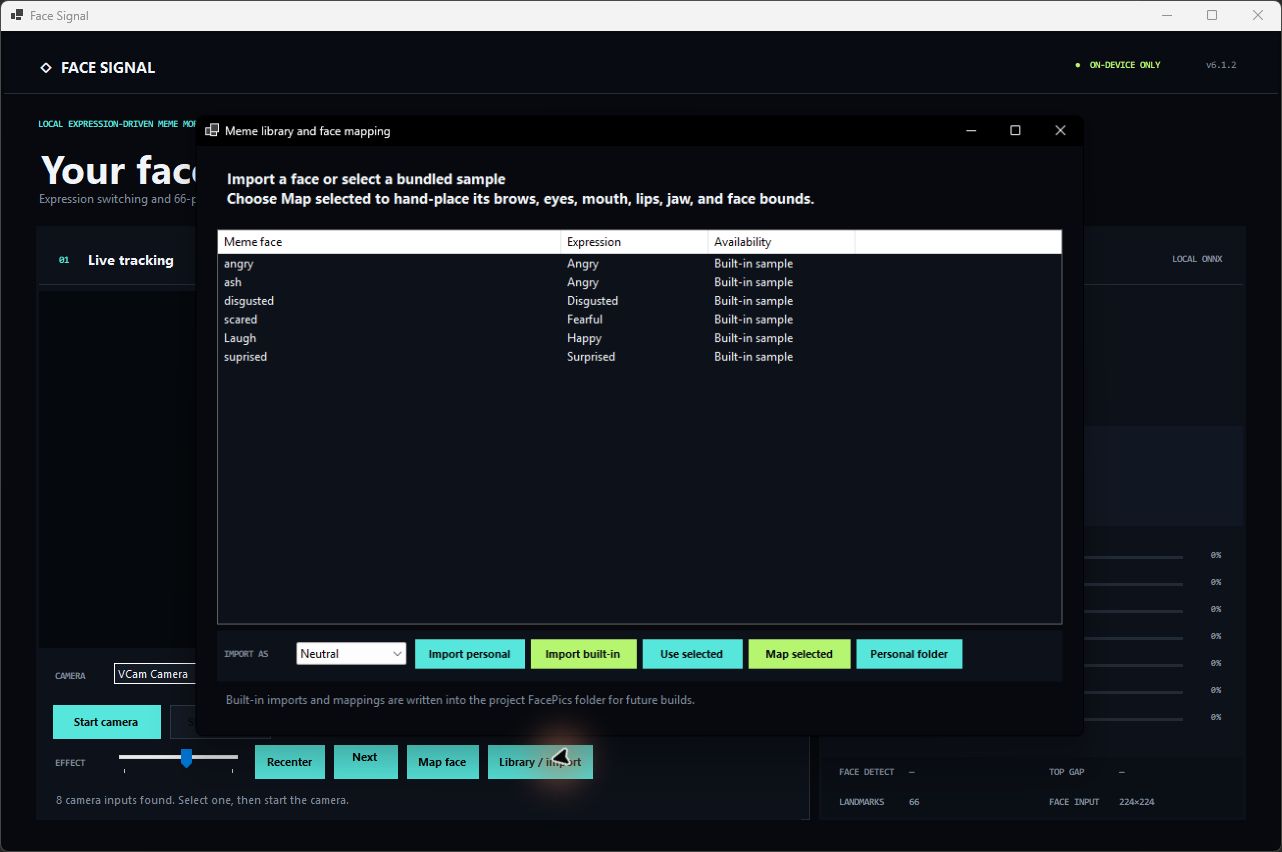This screenshot has width=1282, height=852.
Task: Click the "Fearful" expression cell
Action: 585,320
